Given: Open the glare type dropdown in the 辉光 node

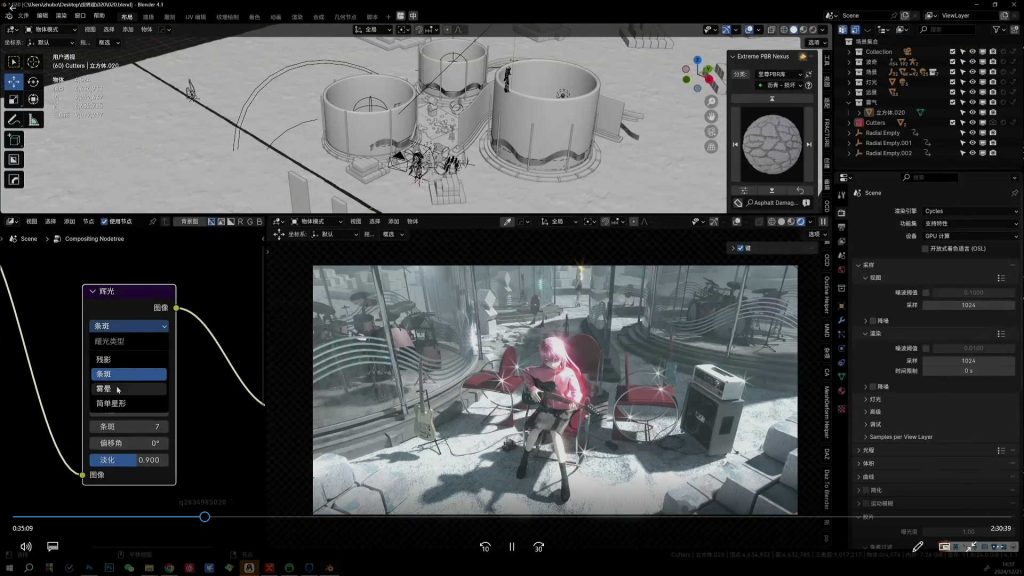Looking at the screenshot, I should tap(127, 326).
